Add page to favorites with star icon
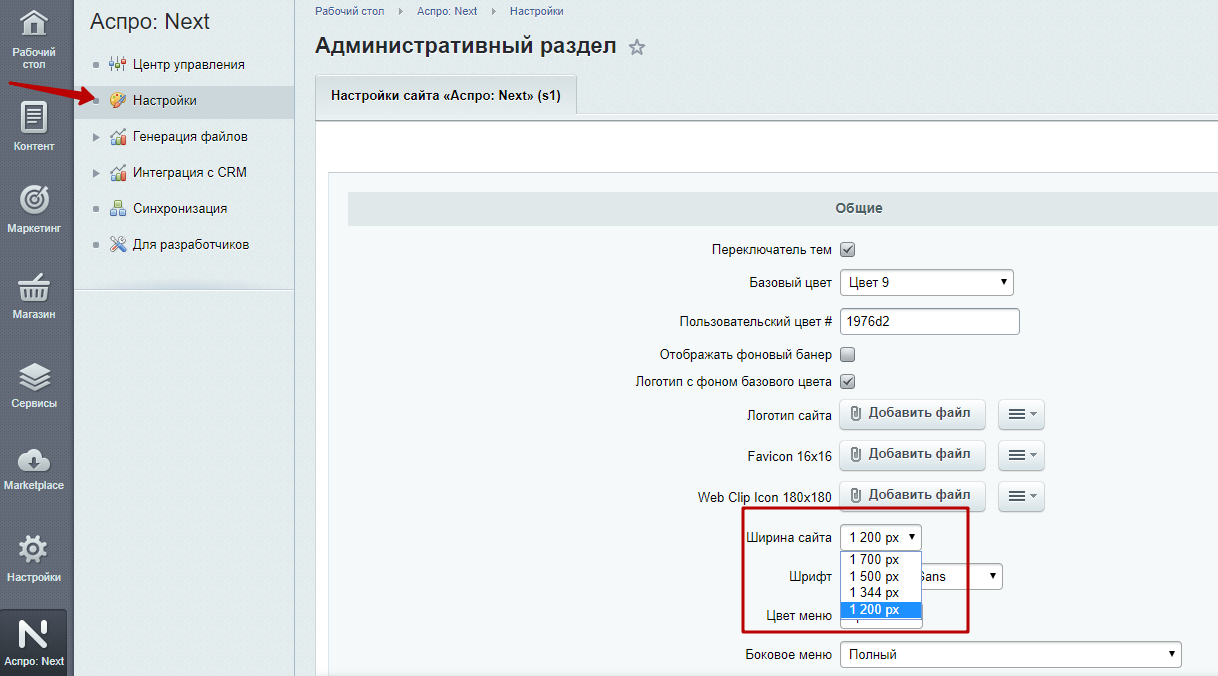1218x676 pixels. pos(637,47)
